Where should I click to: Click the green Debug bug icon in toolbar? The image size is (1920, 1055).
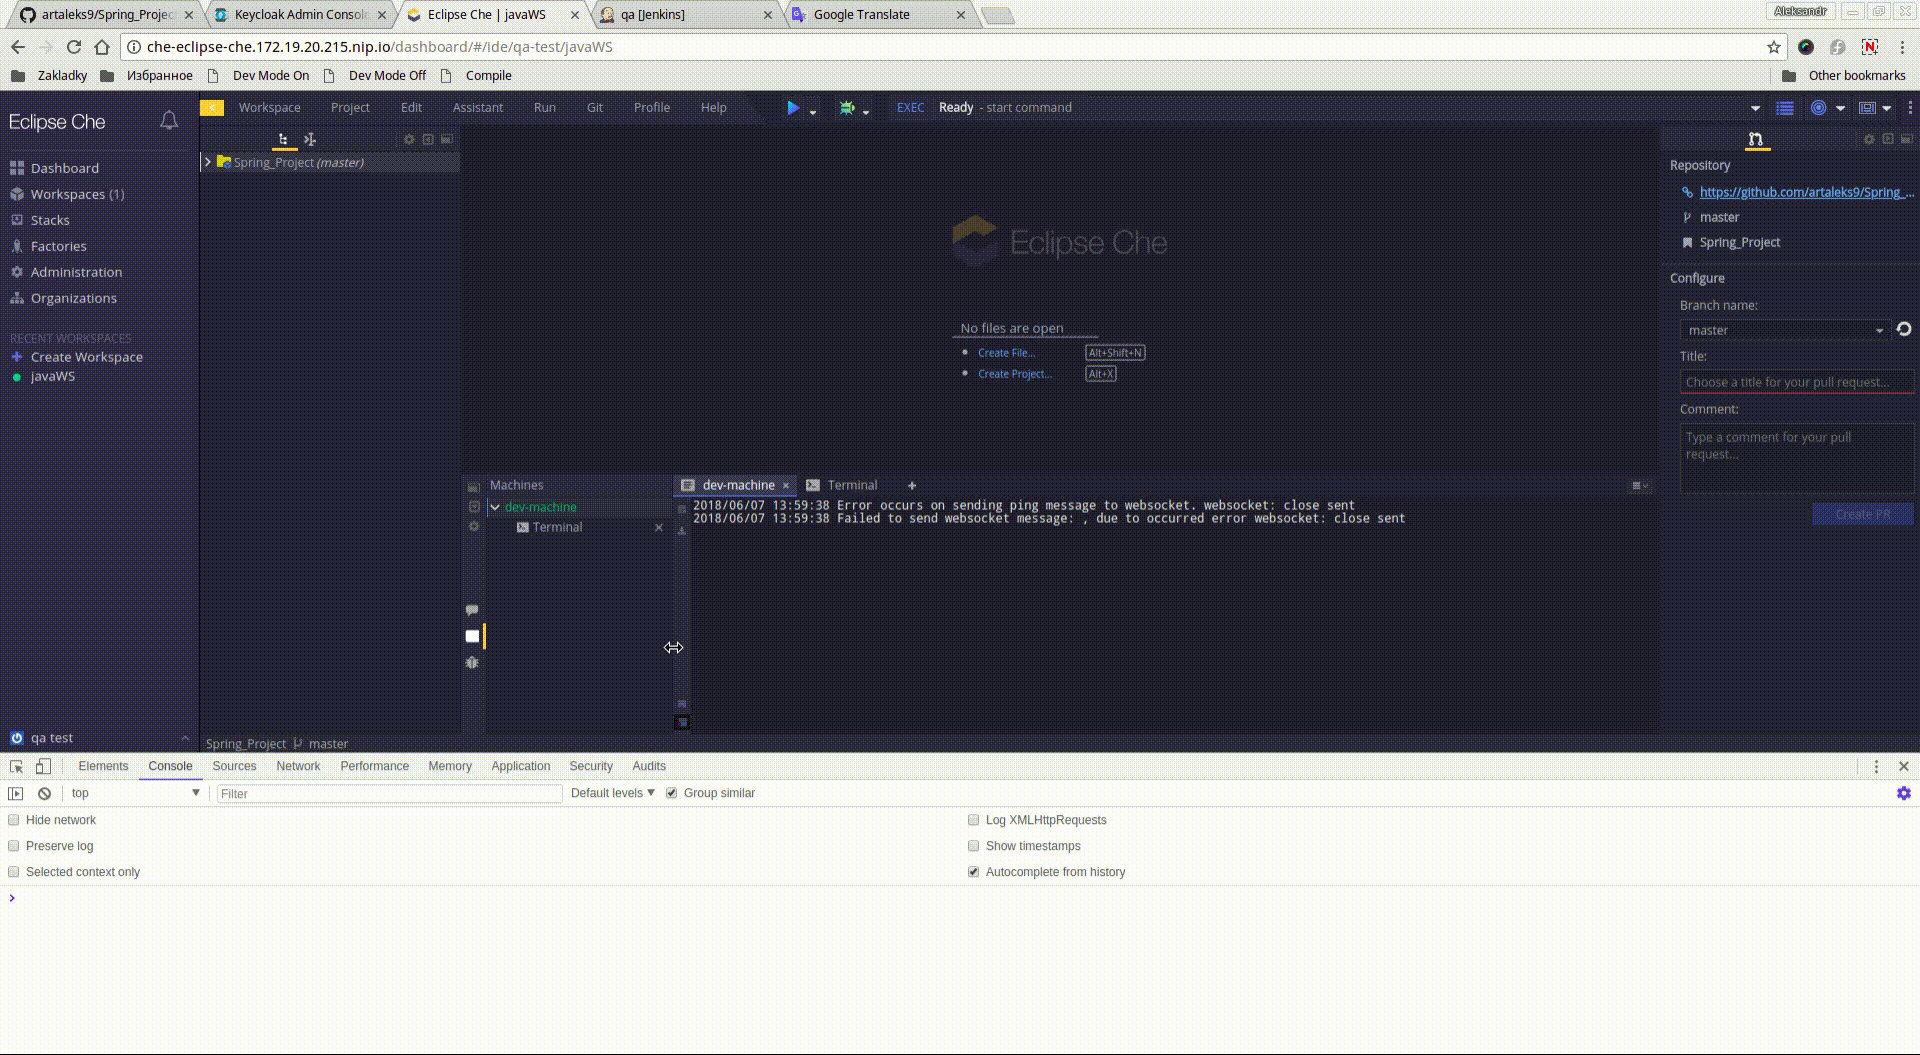point(847,108)
